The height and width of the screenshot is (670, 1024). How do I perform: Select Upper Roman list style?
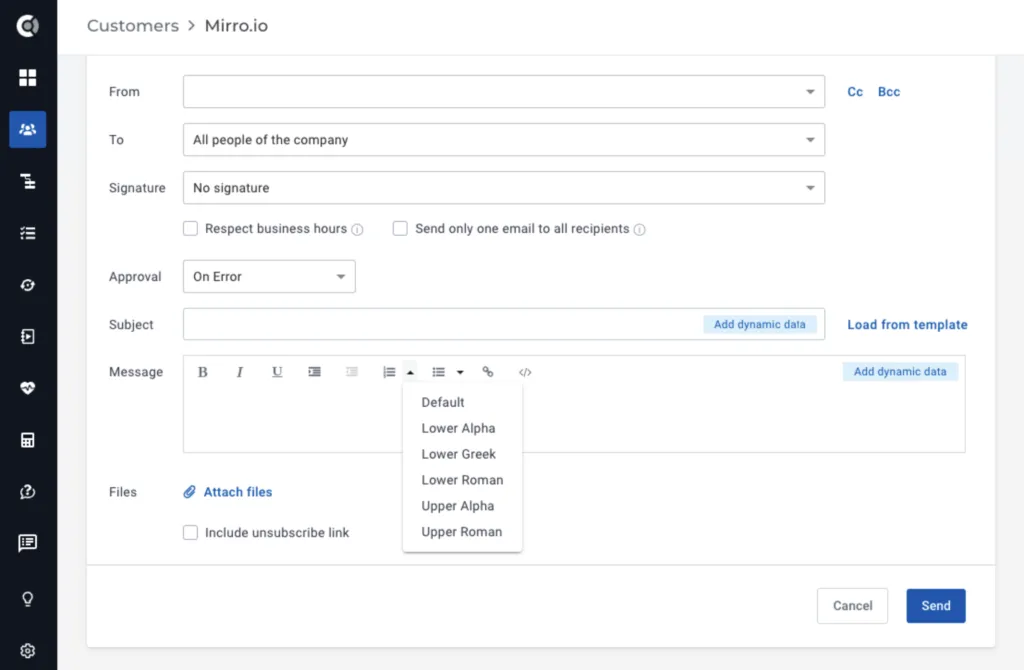(x=462, y=532)
